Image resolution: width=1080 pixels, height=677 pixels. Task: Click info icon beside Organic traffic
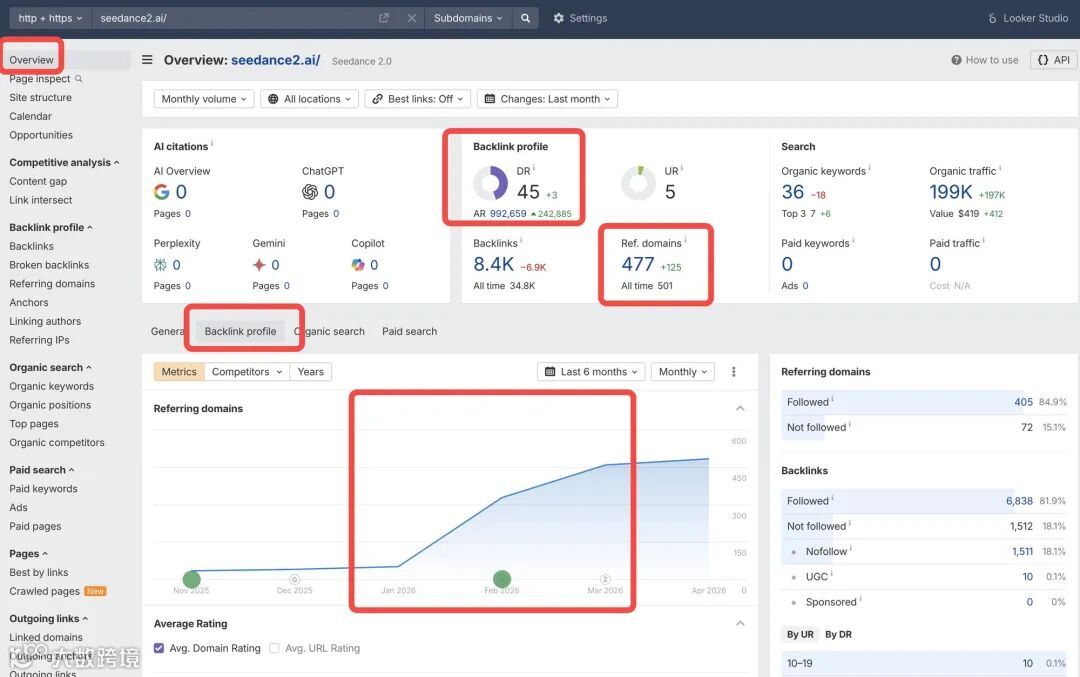pyautogui.click(x=1000, y=168)
